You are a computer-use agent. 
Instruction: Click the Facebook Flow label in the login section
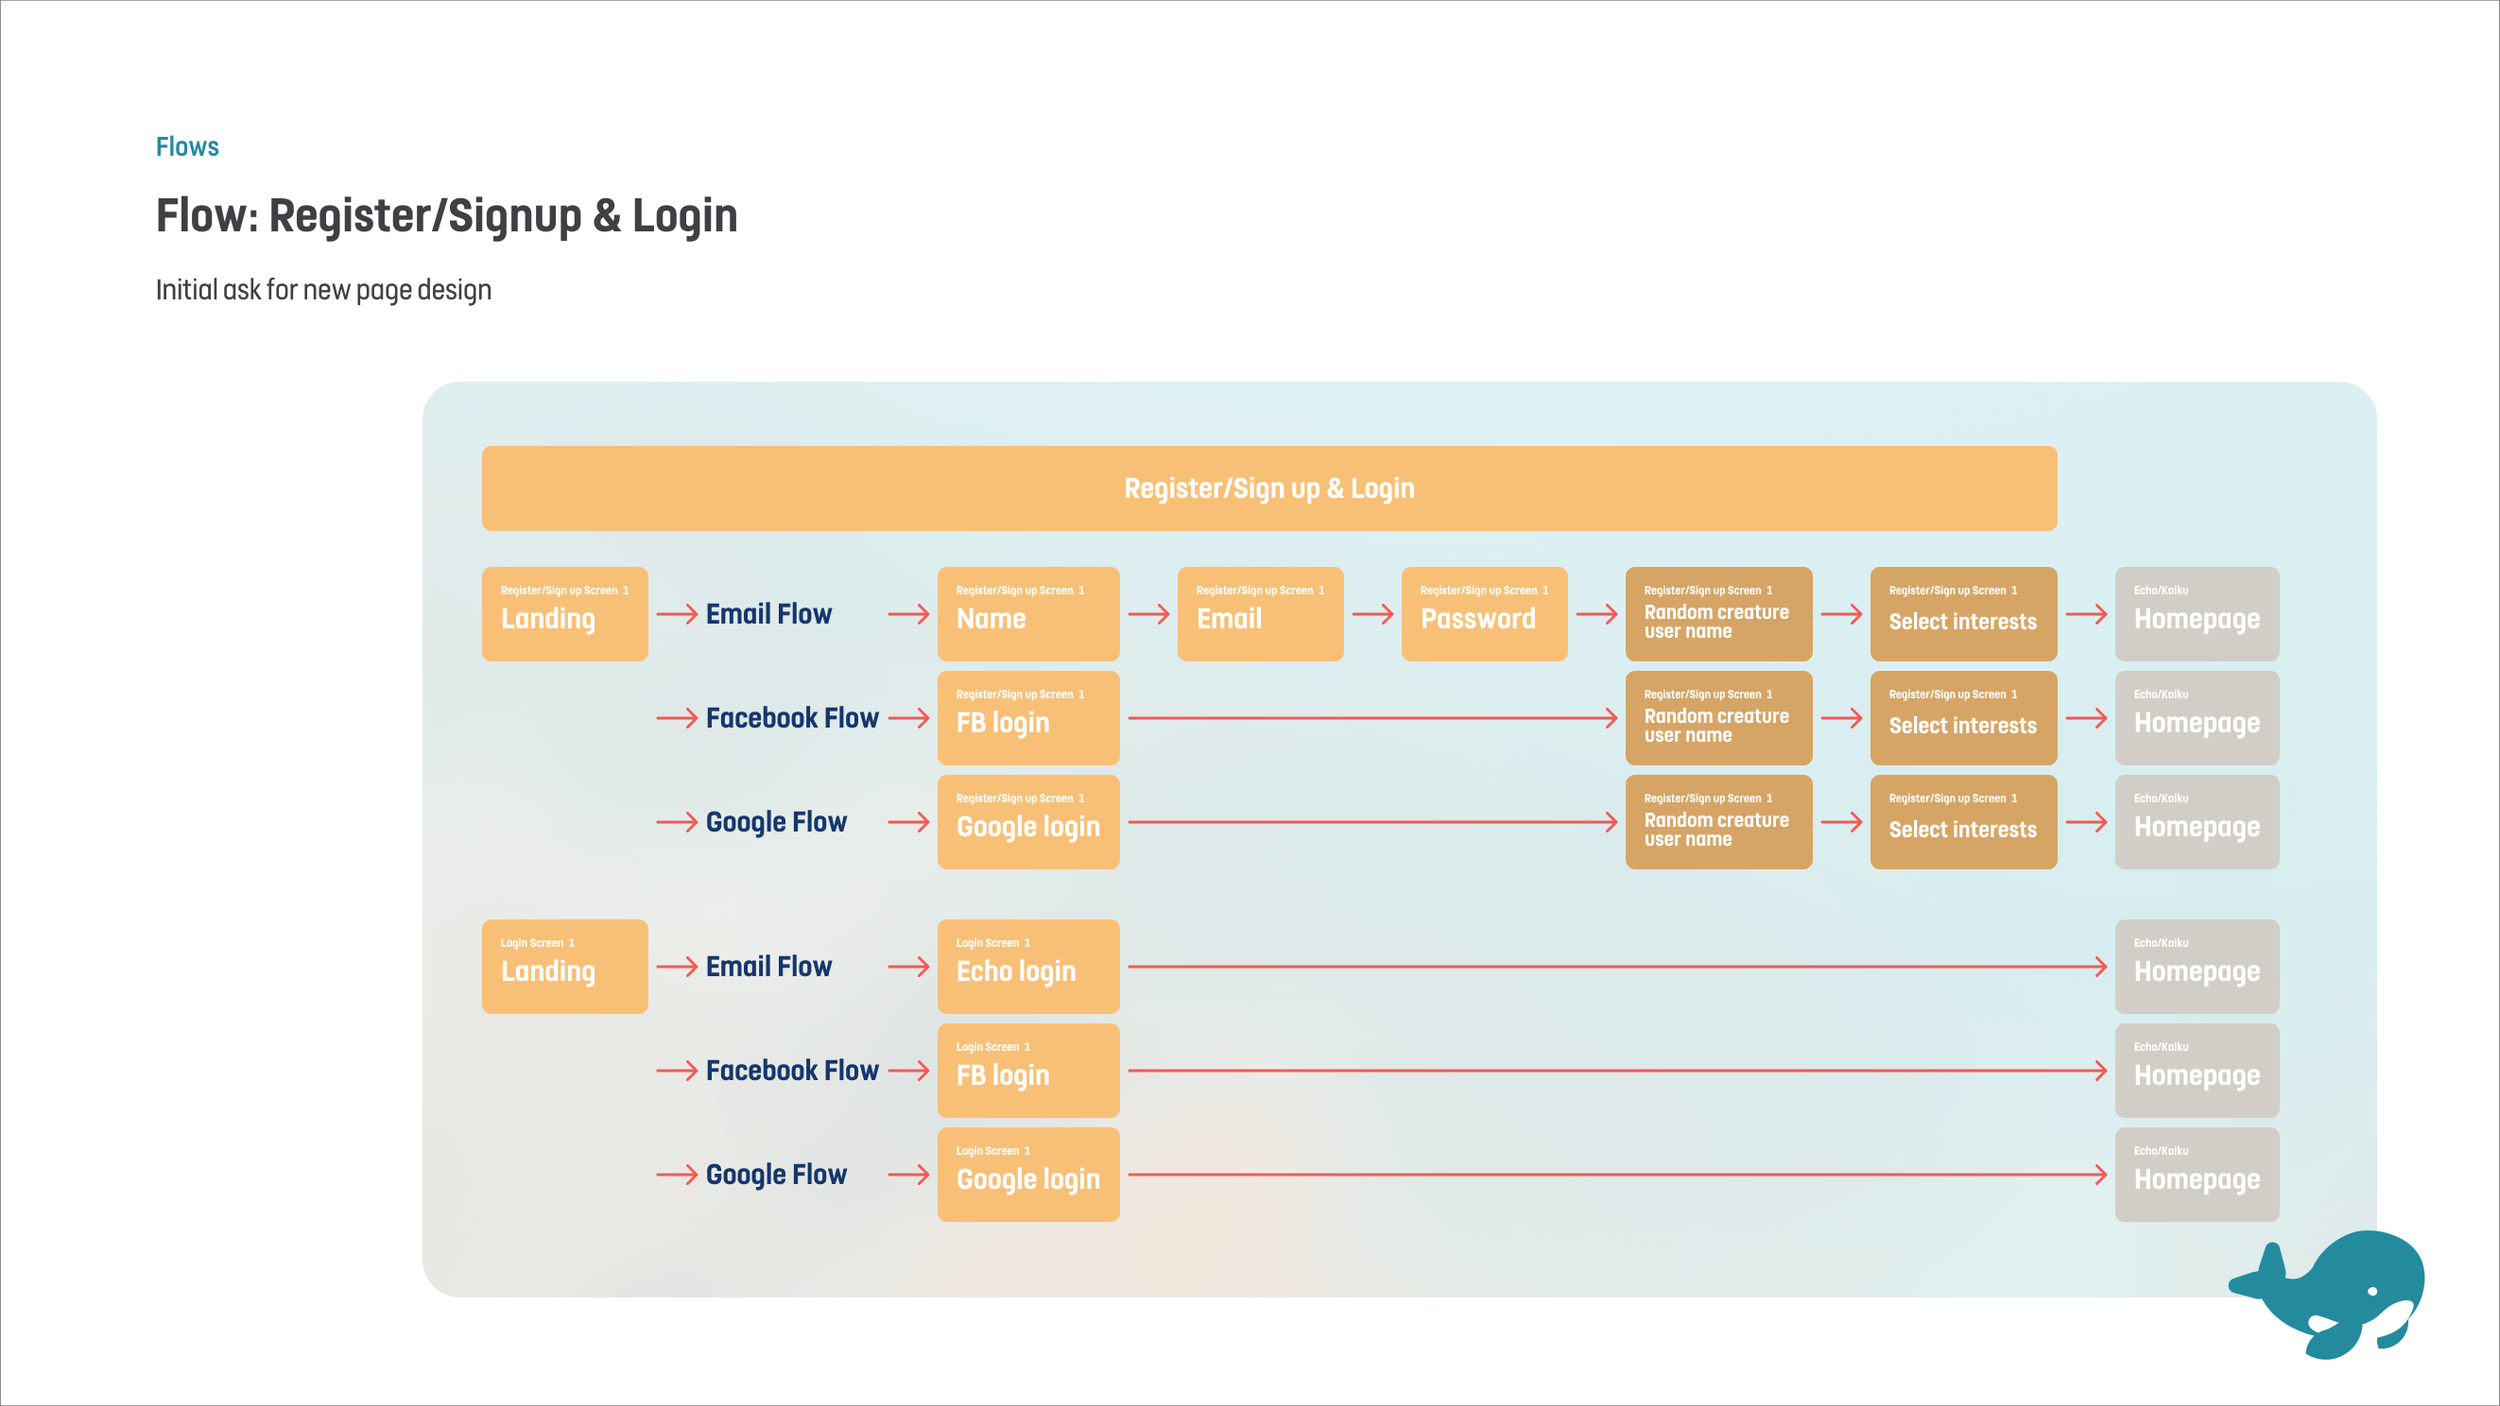point(791,1070)
